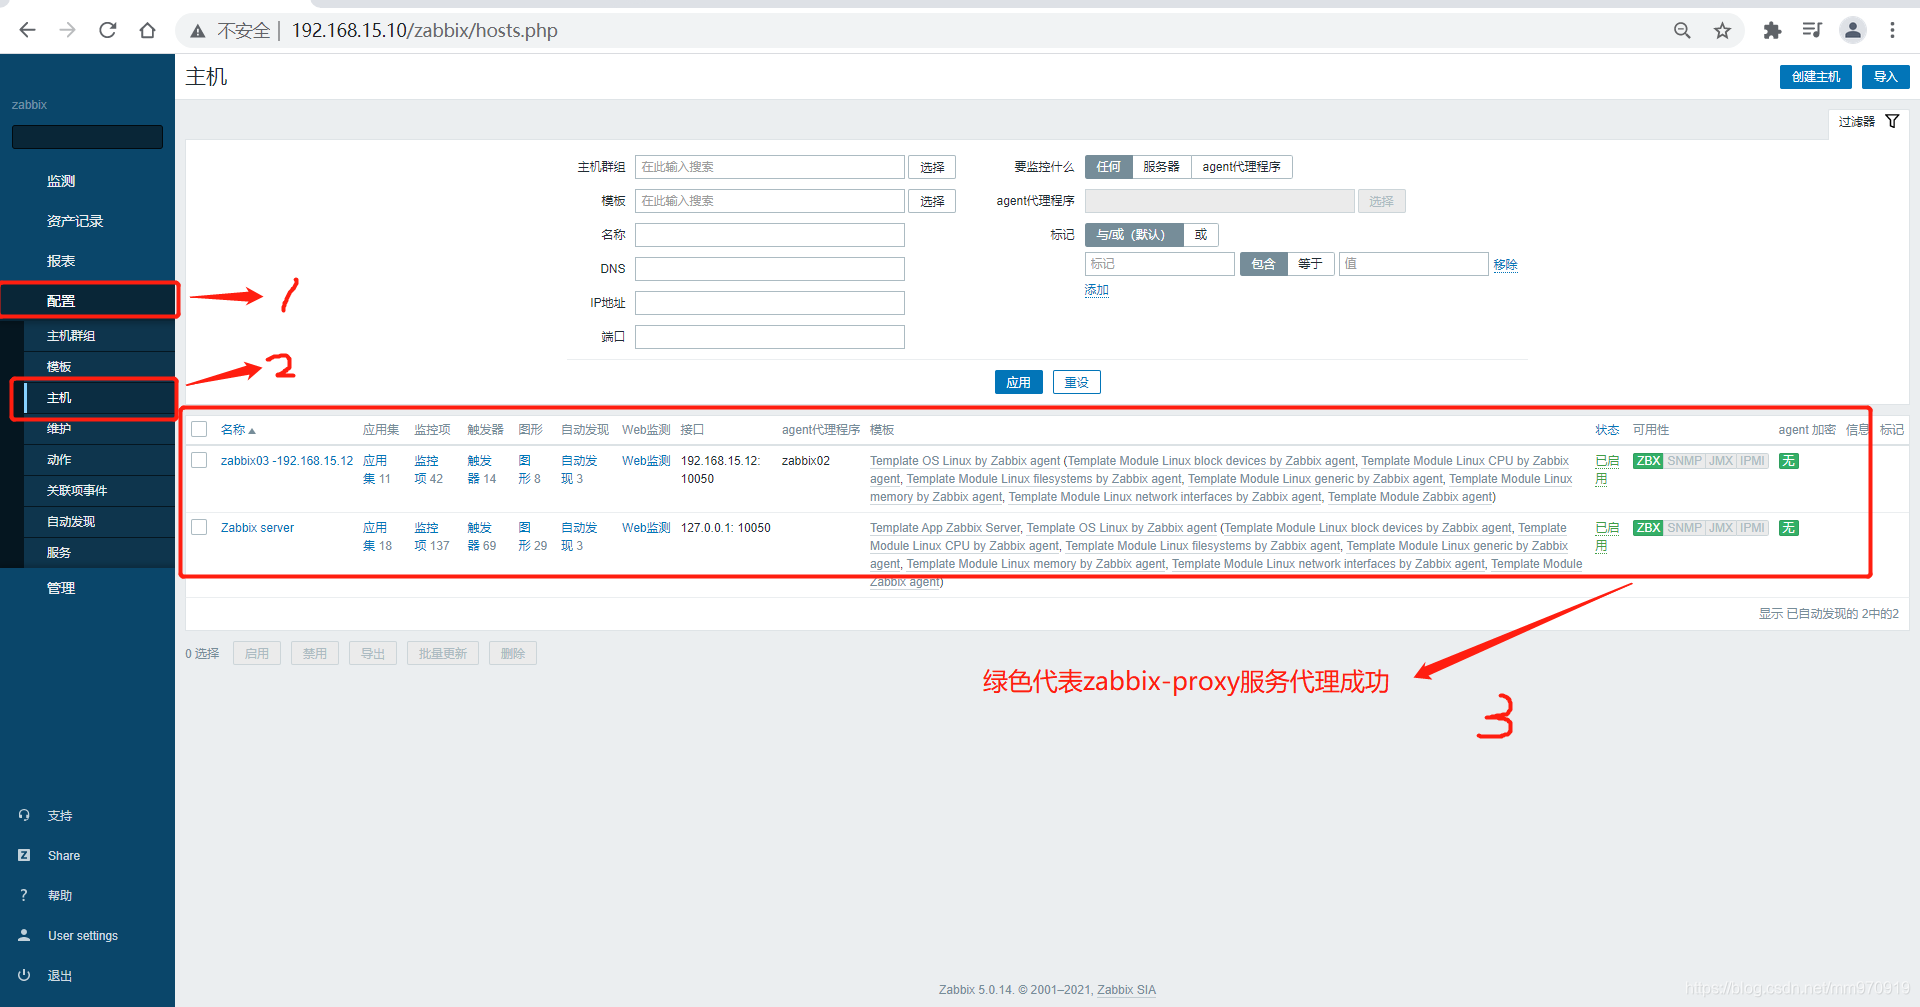Click the 退出 logout entry
This screenshot has height=1007, width=1920.
coord(59,975)
